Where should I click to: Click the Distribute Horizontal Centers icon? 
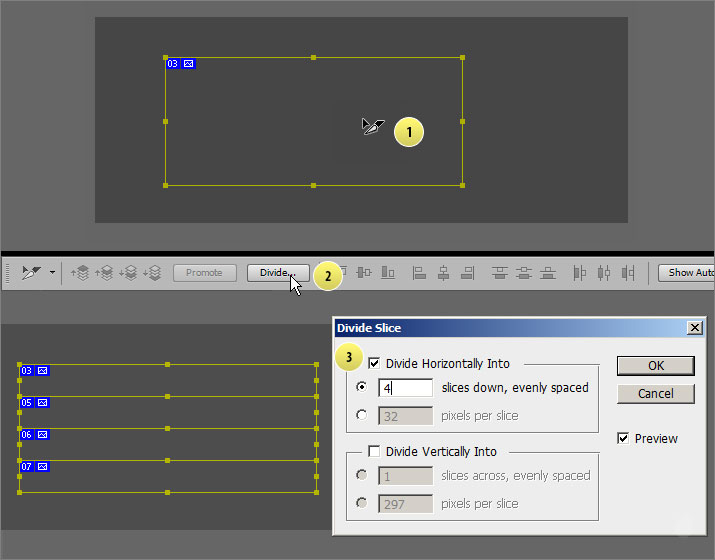[x=604, y=272]
